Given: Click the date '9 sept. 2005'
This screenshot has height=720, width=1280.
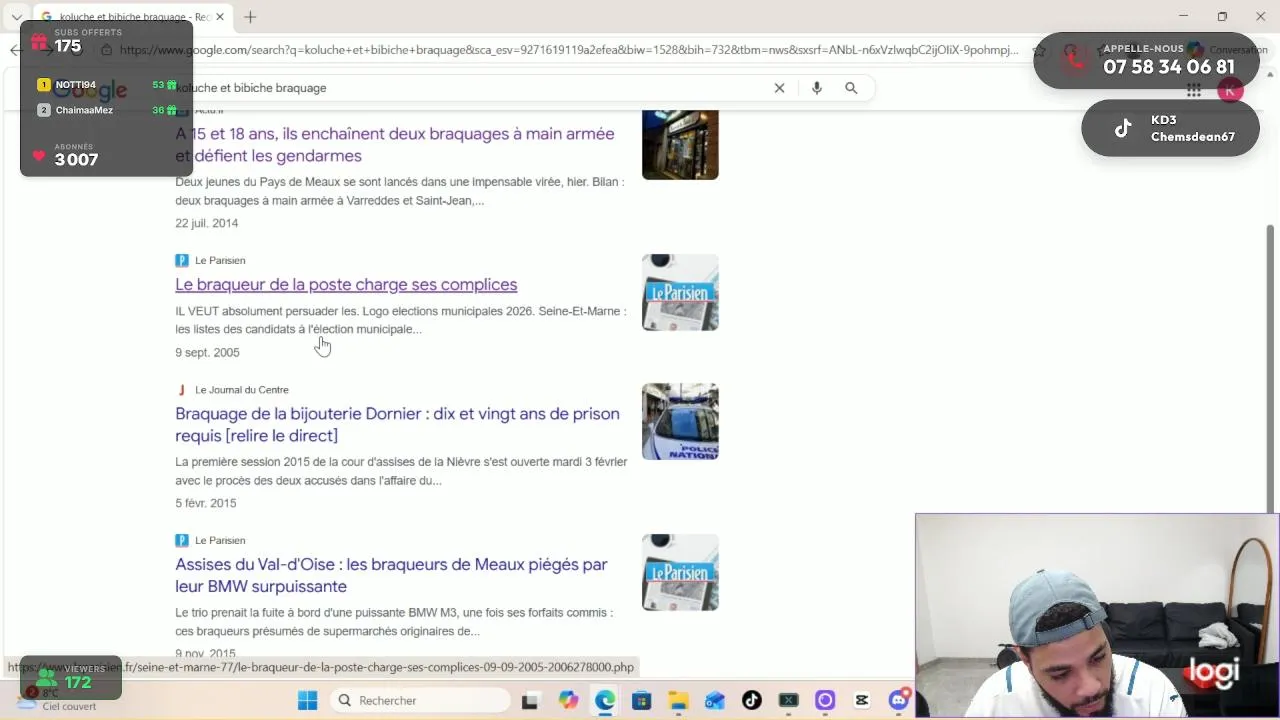Looking at the screenshot, I should click(x=207, y=352).
